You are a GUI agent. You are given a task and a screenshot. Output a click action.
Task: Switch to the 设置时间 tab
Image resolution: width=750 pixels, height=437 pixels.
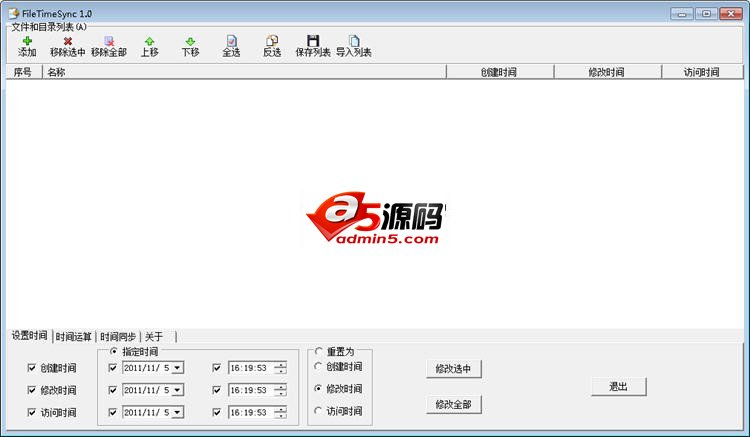[30, 336]
